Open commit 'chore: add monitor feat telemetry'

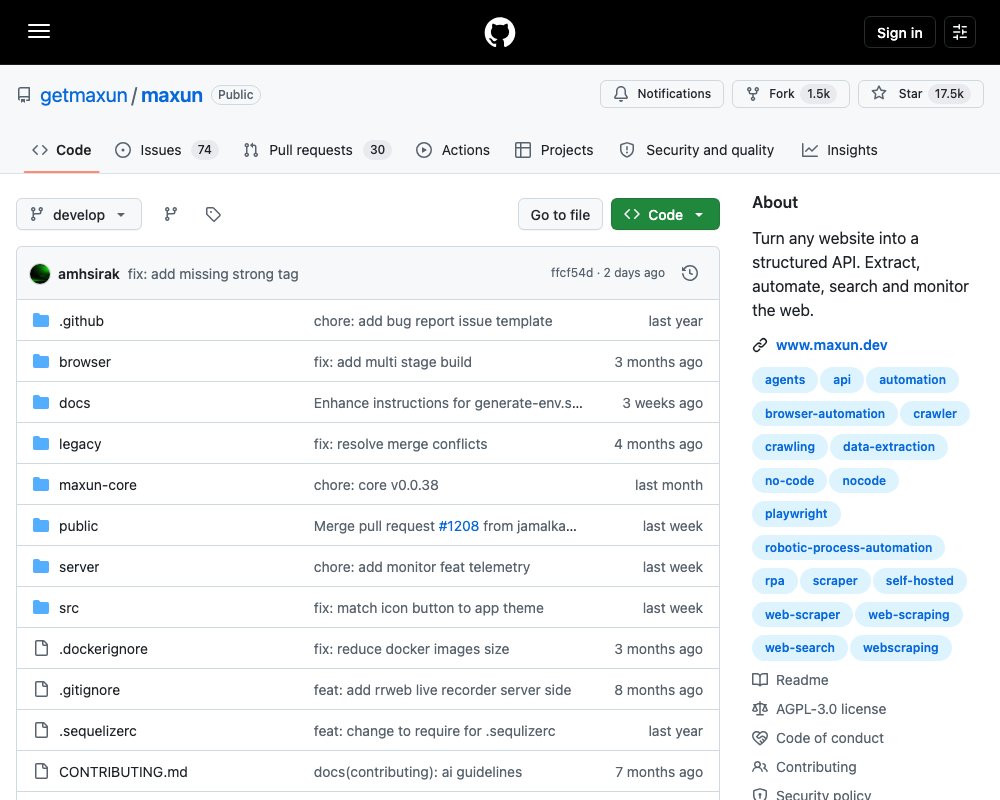422,567
